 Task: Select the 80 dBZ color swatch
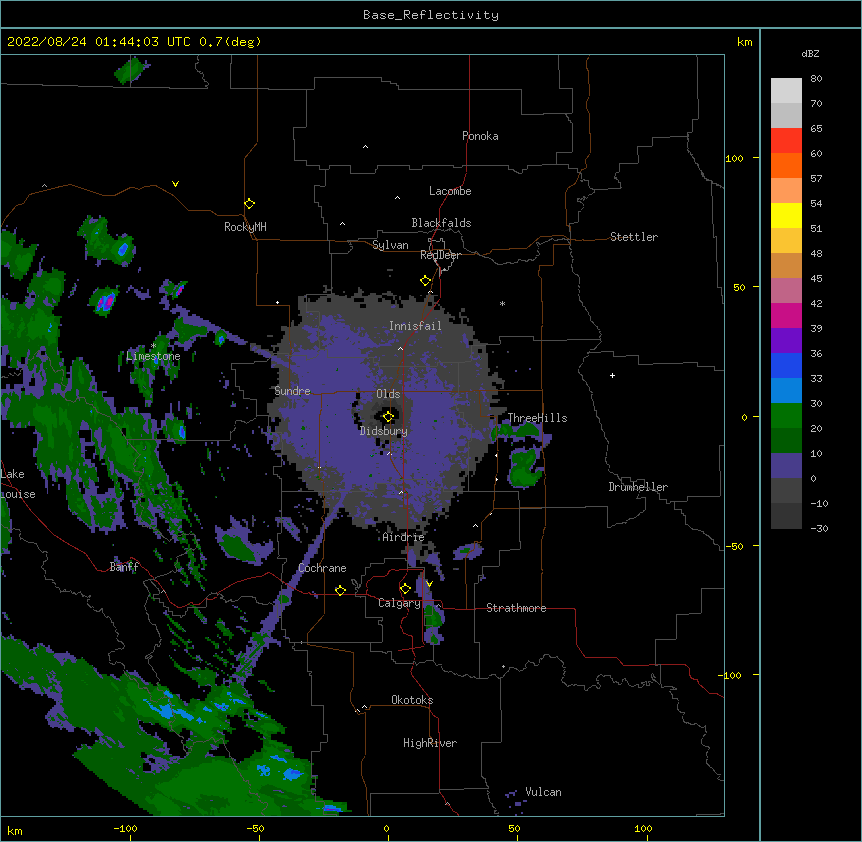click(x=786, y=91)
